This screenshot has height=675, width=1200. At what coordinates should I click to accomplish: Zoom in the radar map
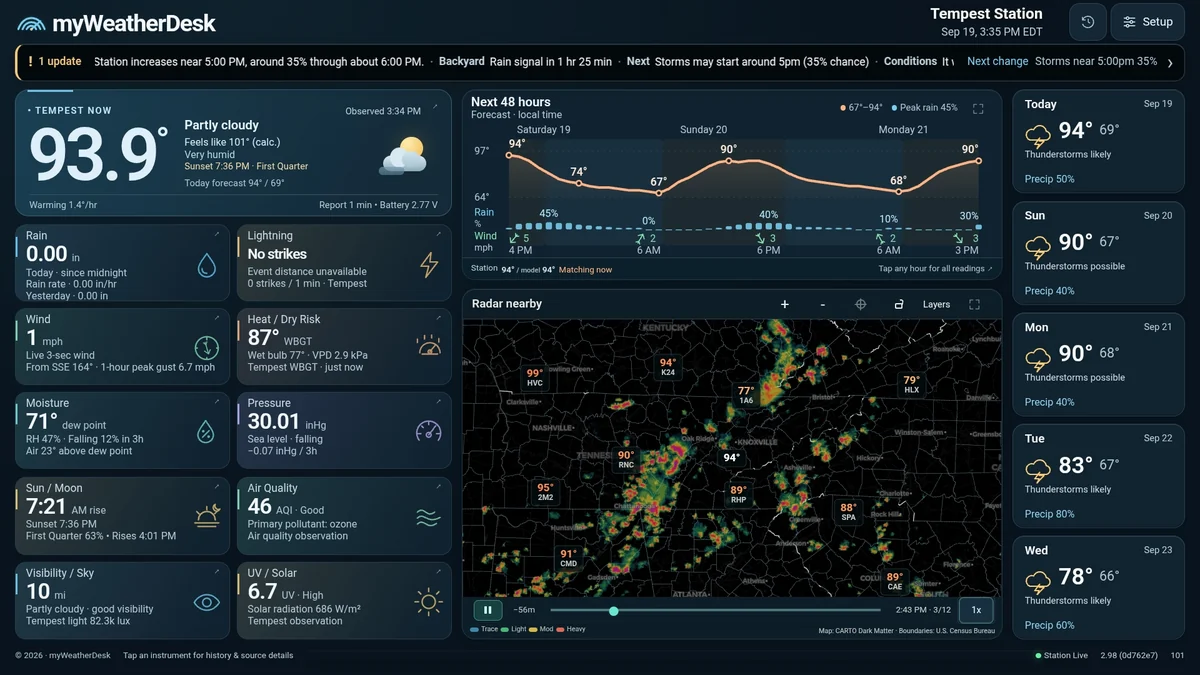pyautogui.click(x=785, y=304)
